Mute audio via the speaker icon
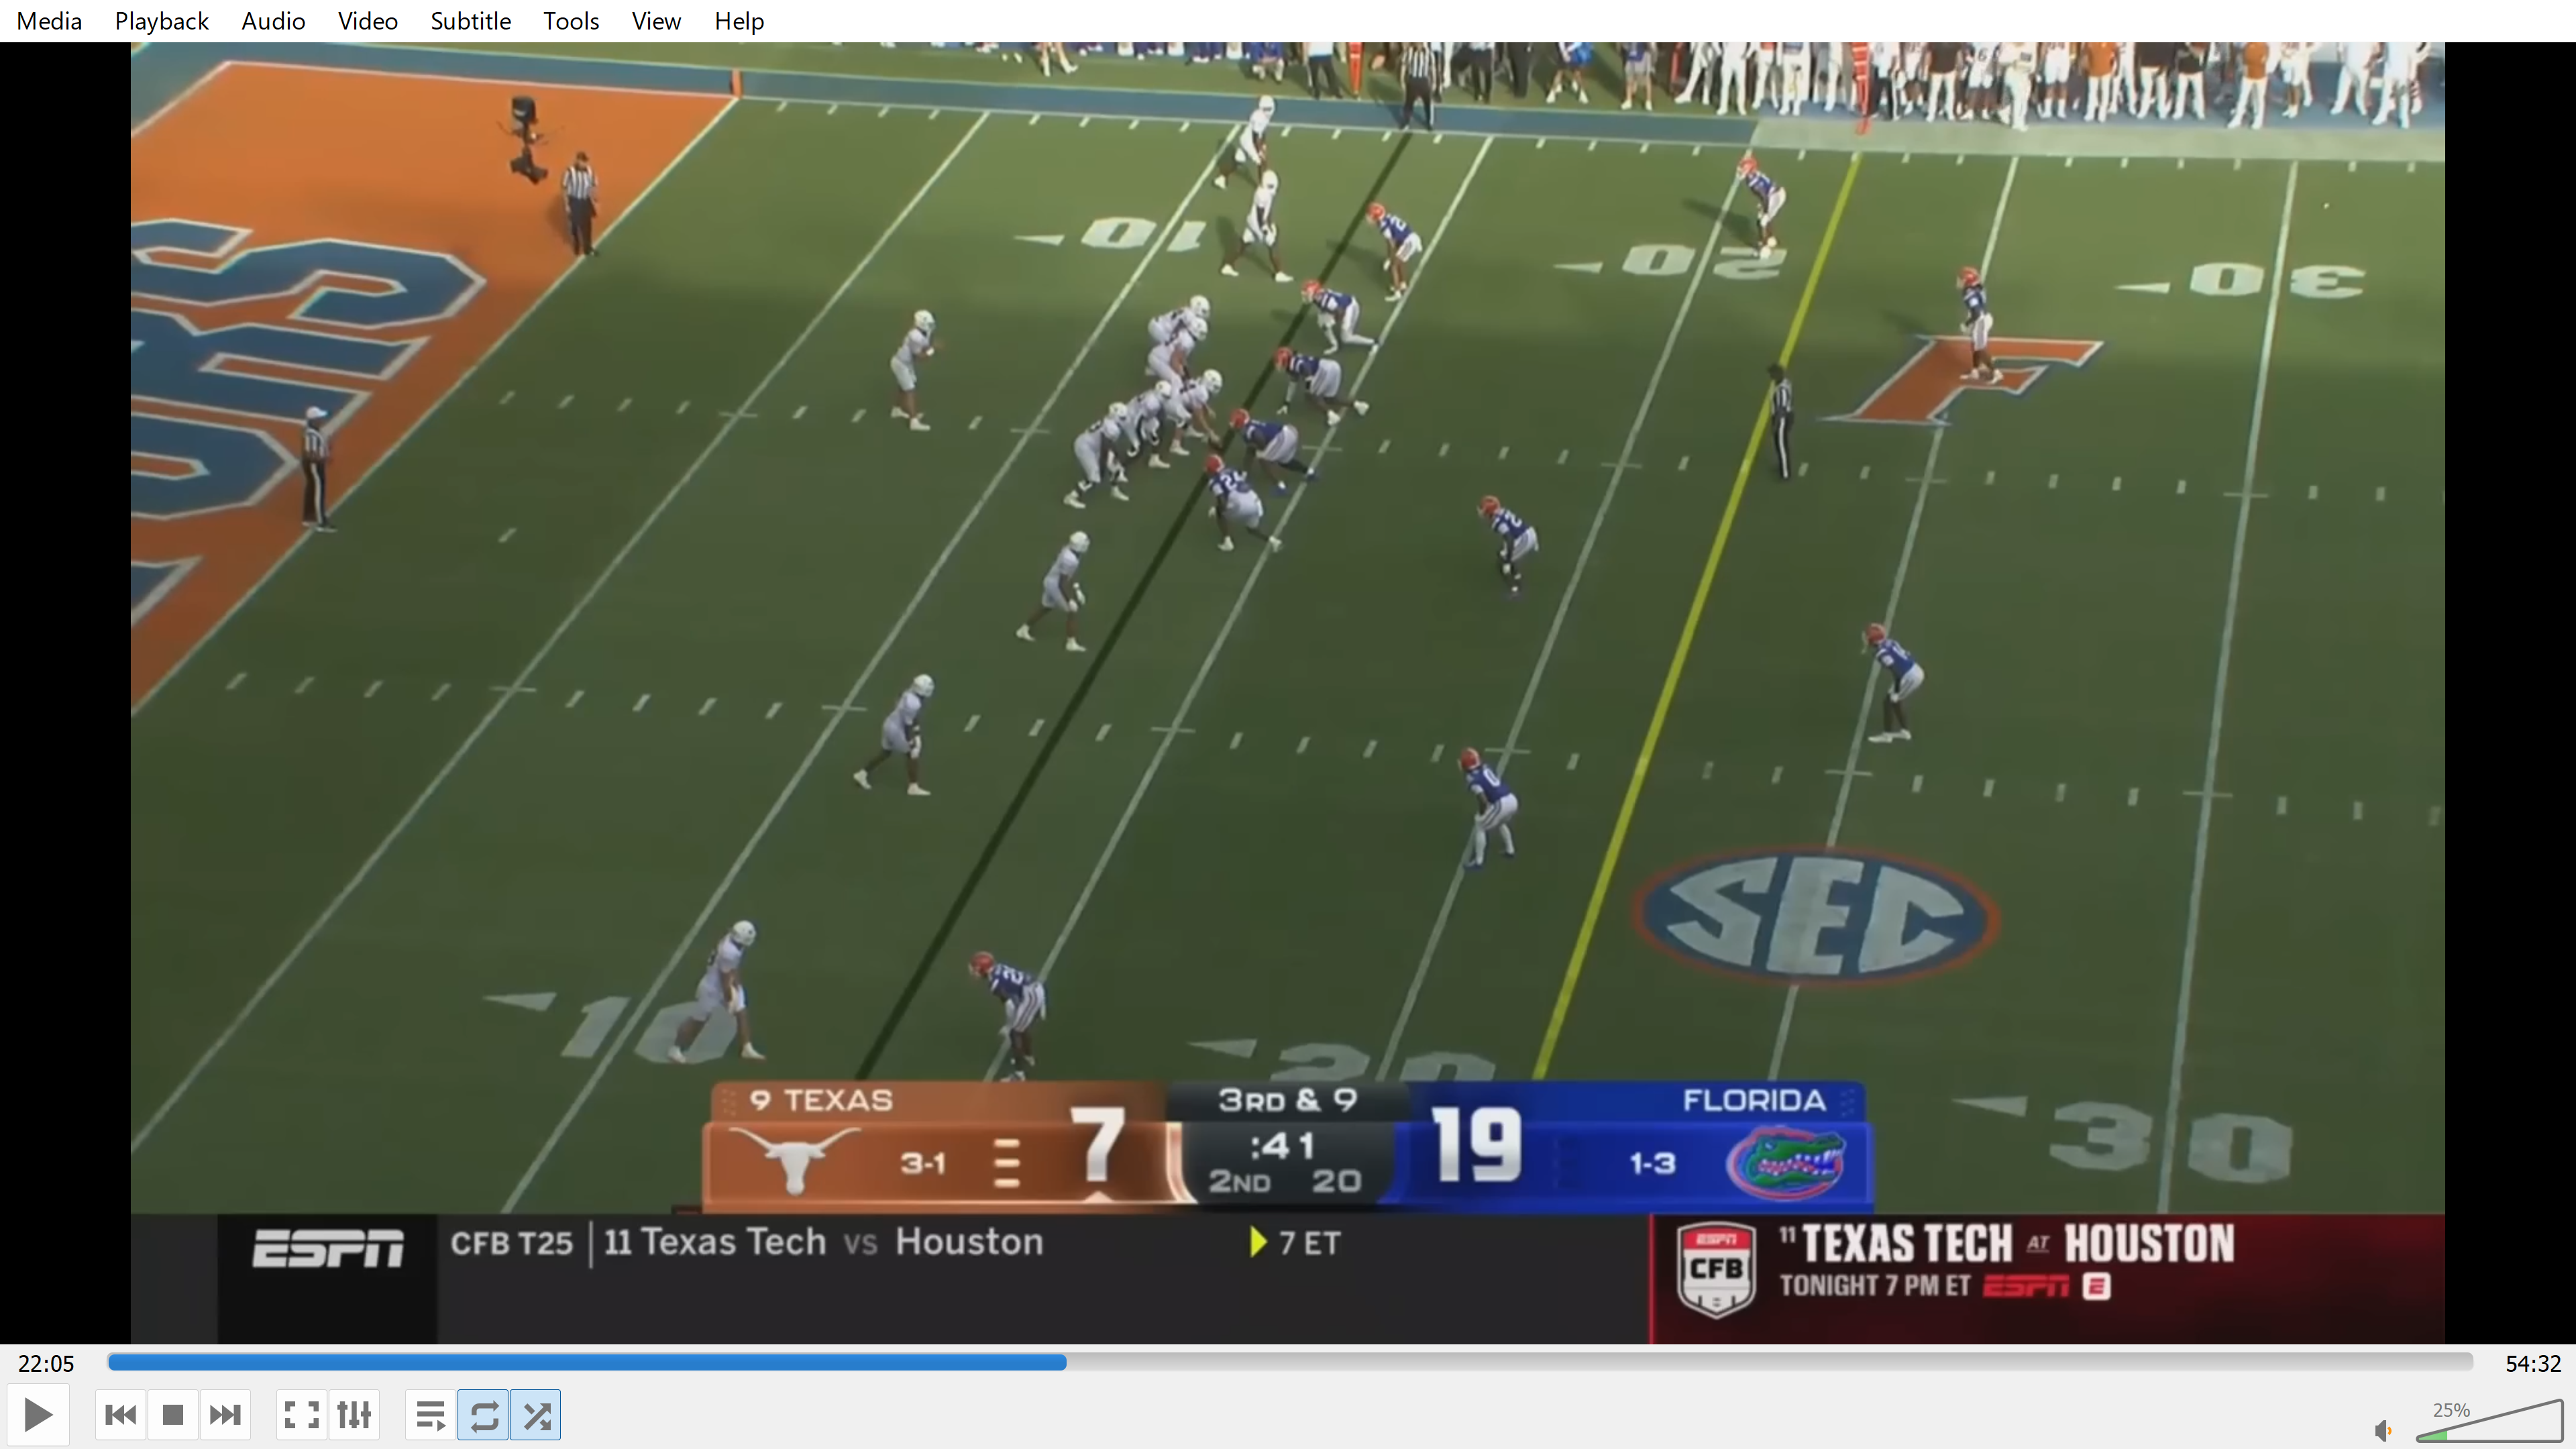 tap(2383, 1430)
